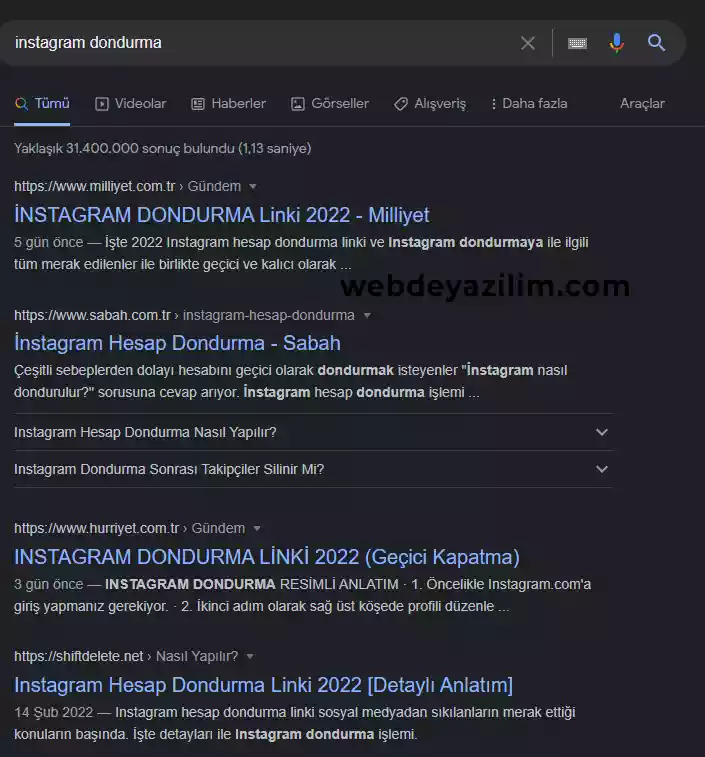Start voice search with the microphone icon
The width and height of the screenshot is (705, 757).
point(616,43)
